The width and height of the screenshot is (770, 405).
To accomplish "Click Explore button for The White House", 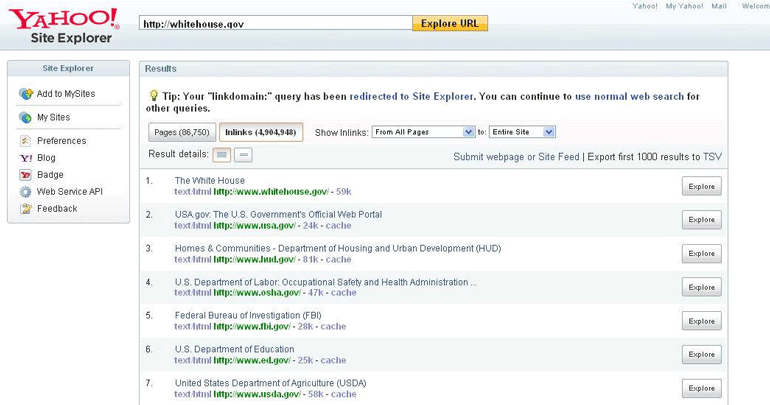I will (702, 187).
